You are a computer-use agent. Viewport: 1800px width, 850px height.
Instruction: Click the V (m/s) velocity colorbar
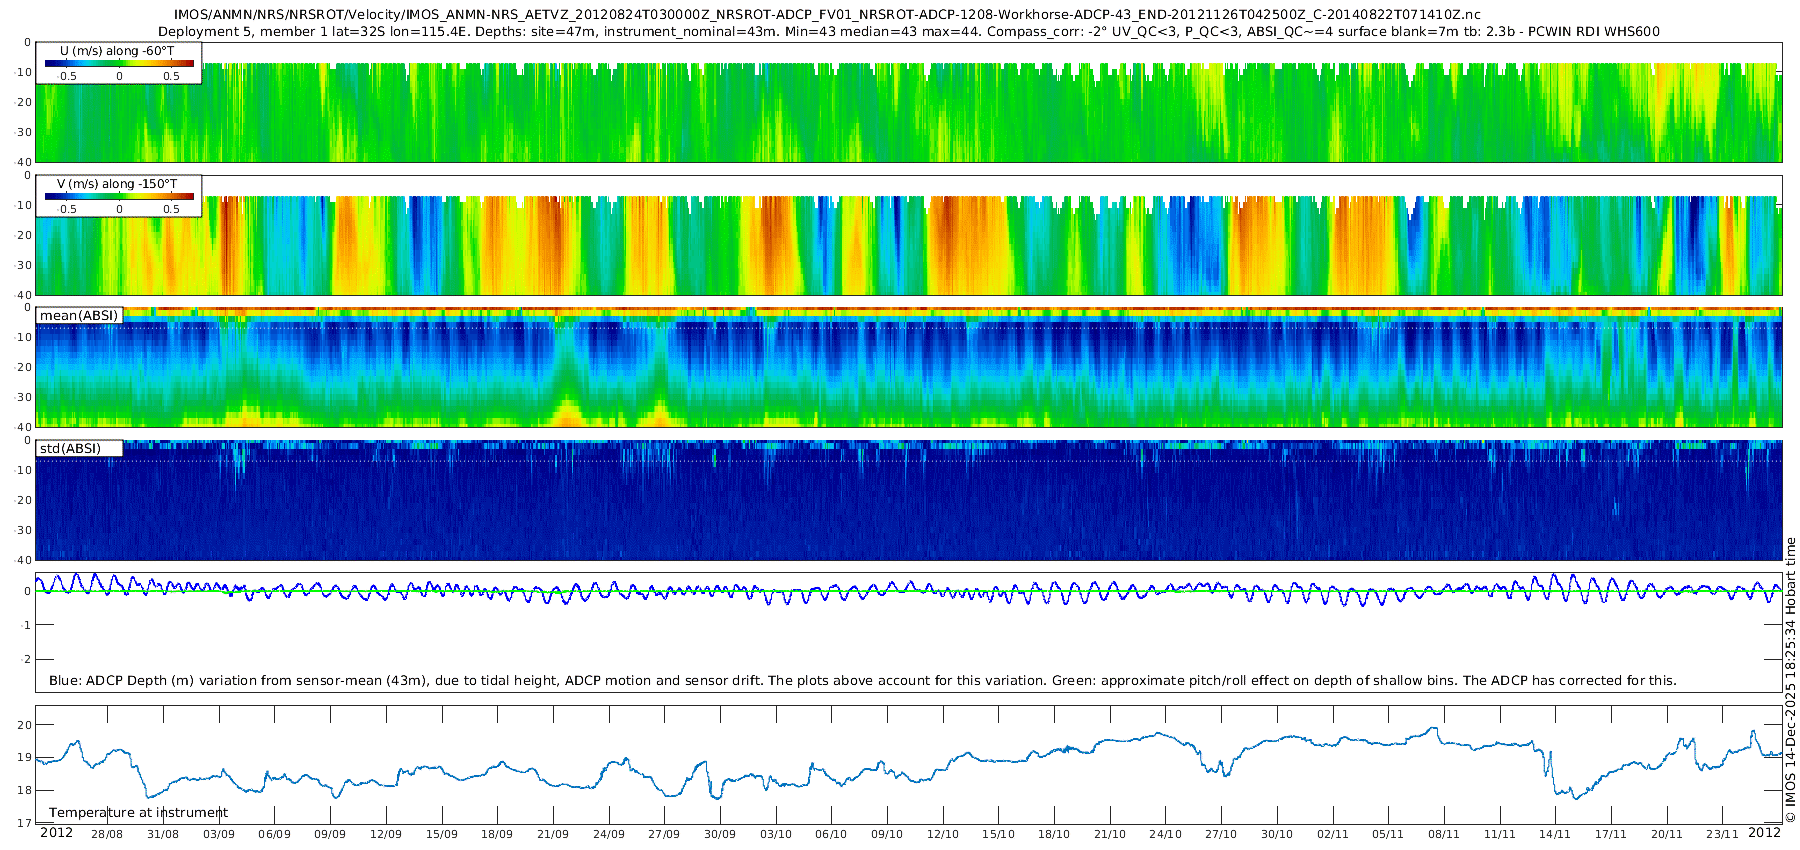point(119,197)
